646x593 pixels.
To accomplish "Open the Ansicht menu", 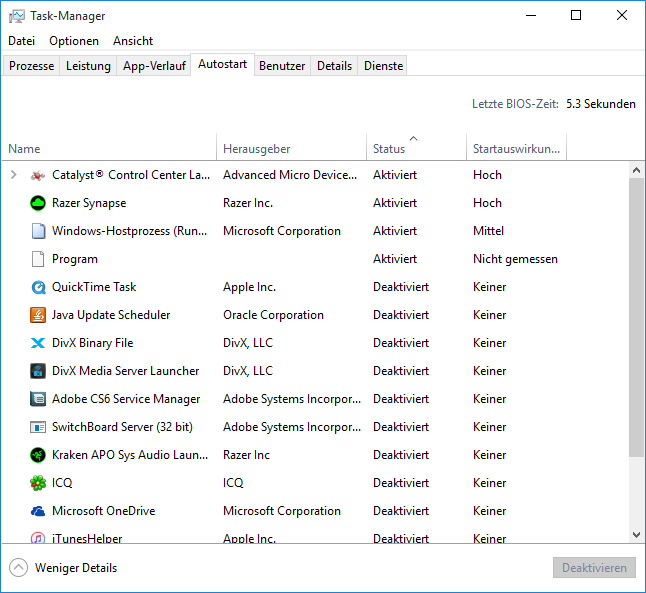I will pos(133,41).
